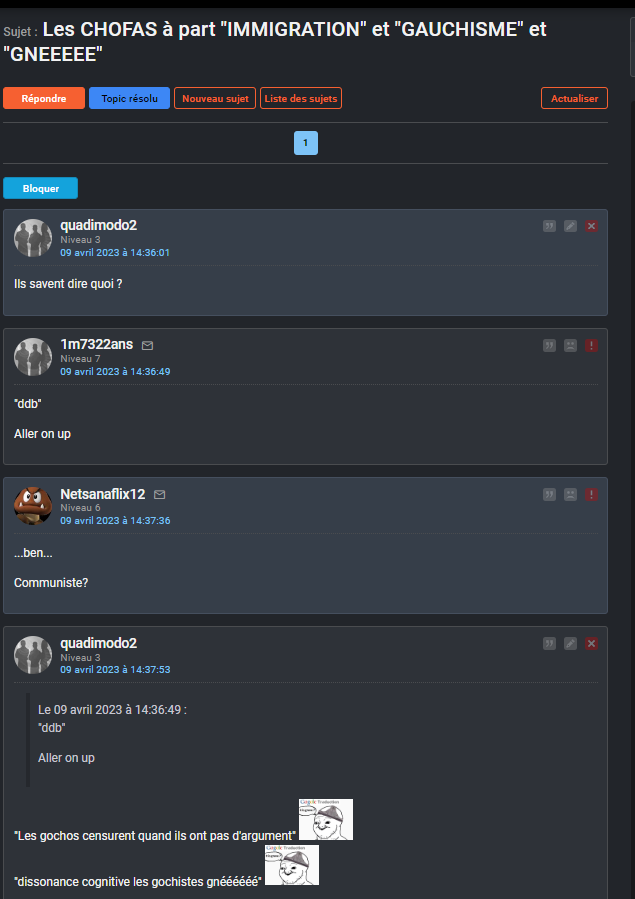Blacklist Netsanaflix12 via sad-face icon
This screenshot has height=899, width=635.
coord(570,494)
